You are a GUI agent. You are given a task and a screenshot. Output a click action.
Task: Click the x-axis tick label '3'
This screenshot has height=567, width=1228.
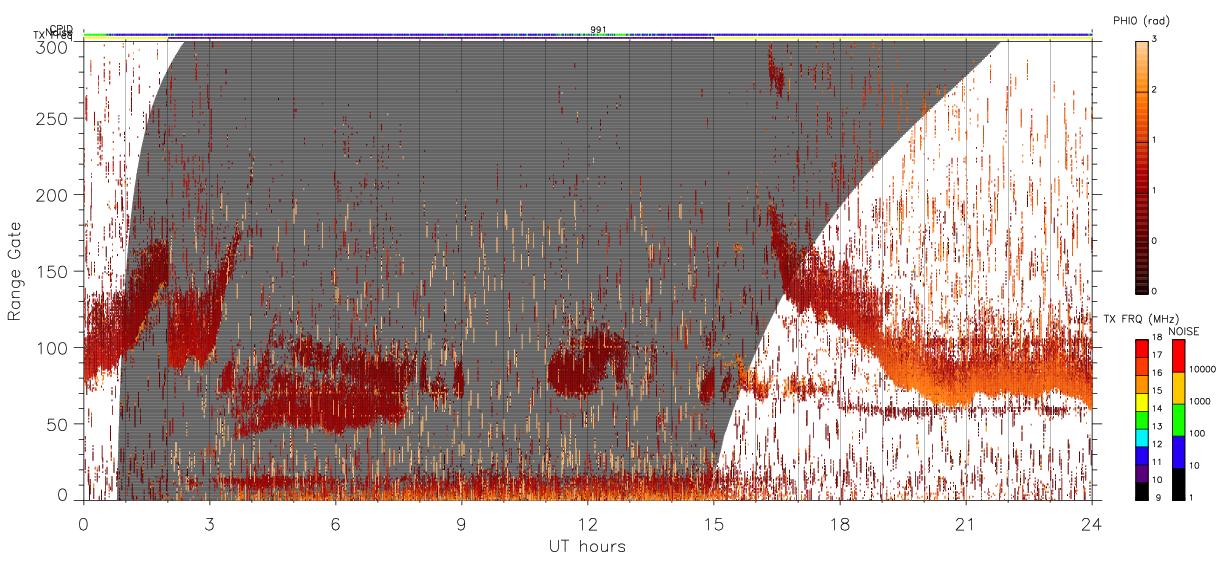[x=209, y=523]
